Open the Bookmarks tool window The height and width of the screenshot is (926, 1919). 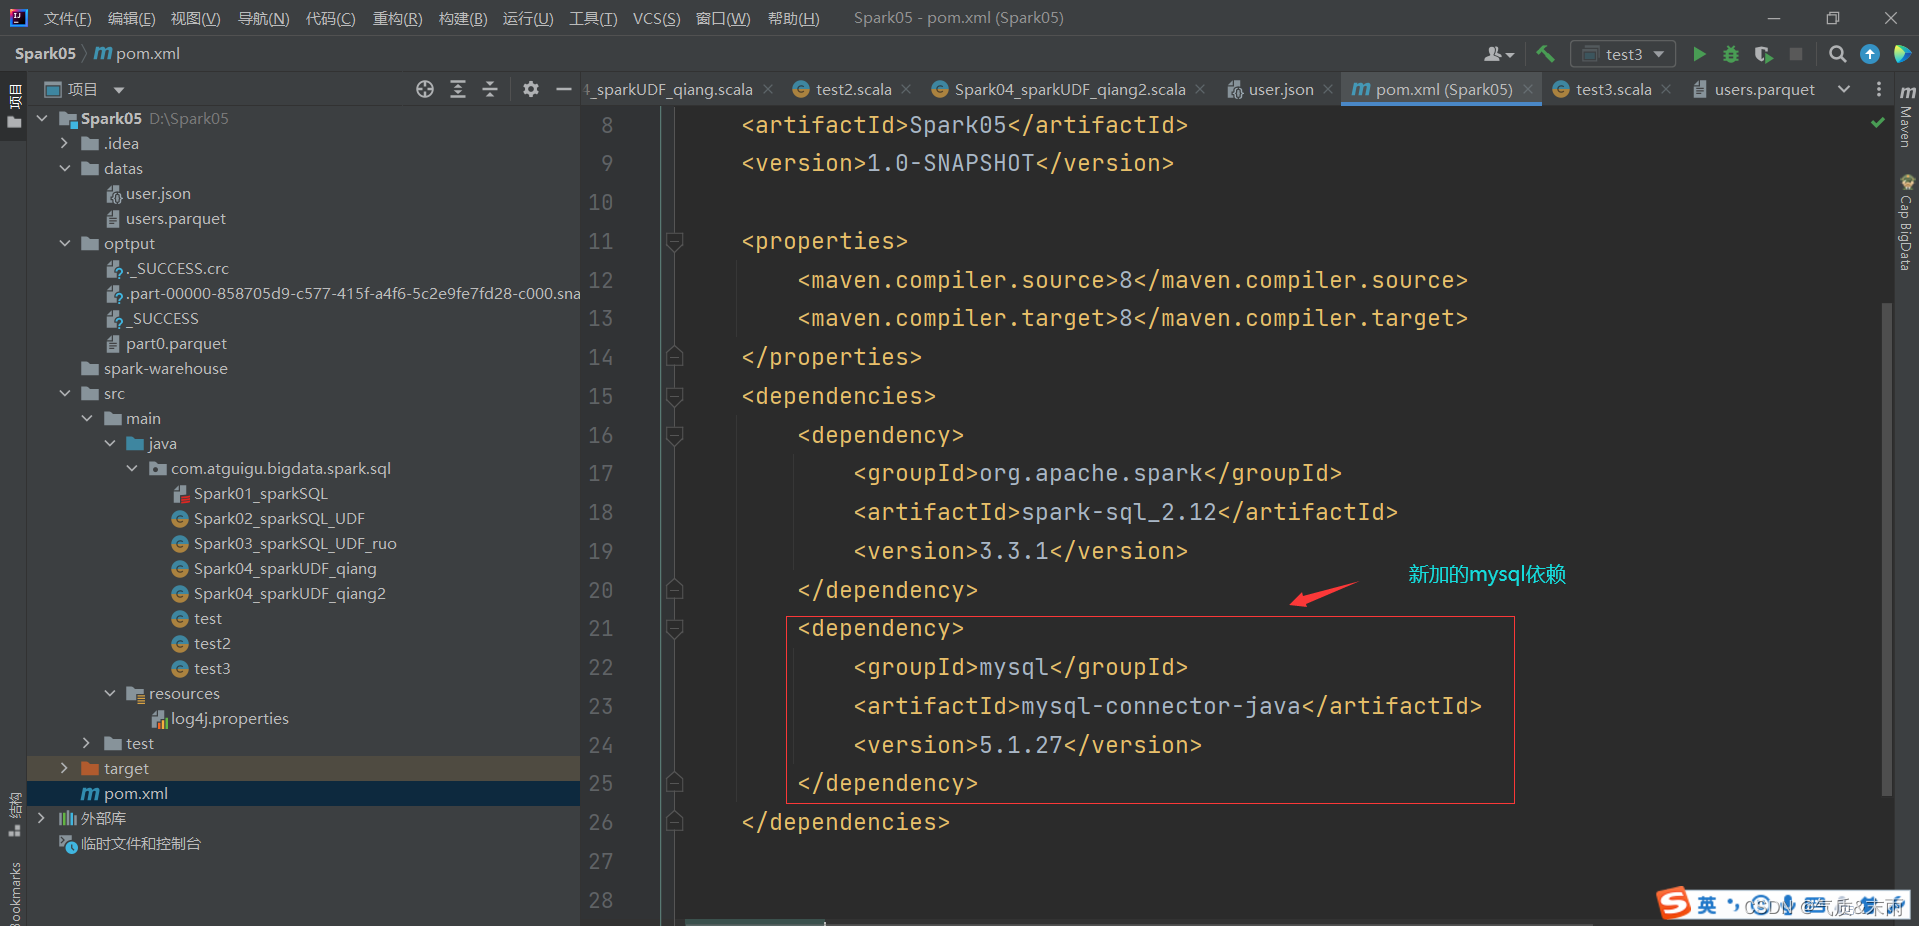[14, 893]
